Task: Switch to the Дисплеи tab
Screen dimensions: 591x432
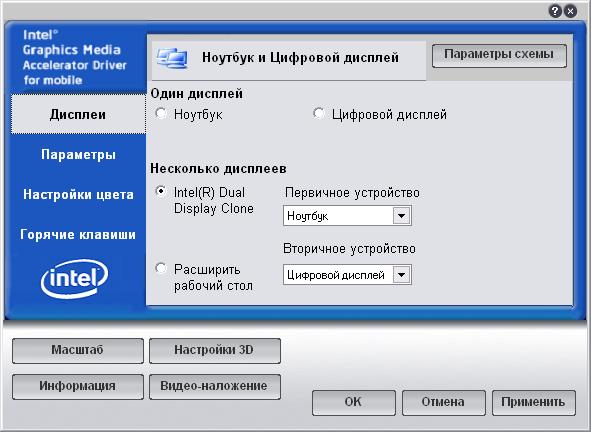Action: click(x=78, y=114)
